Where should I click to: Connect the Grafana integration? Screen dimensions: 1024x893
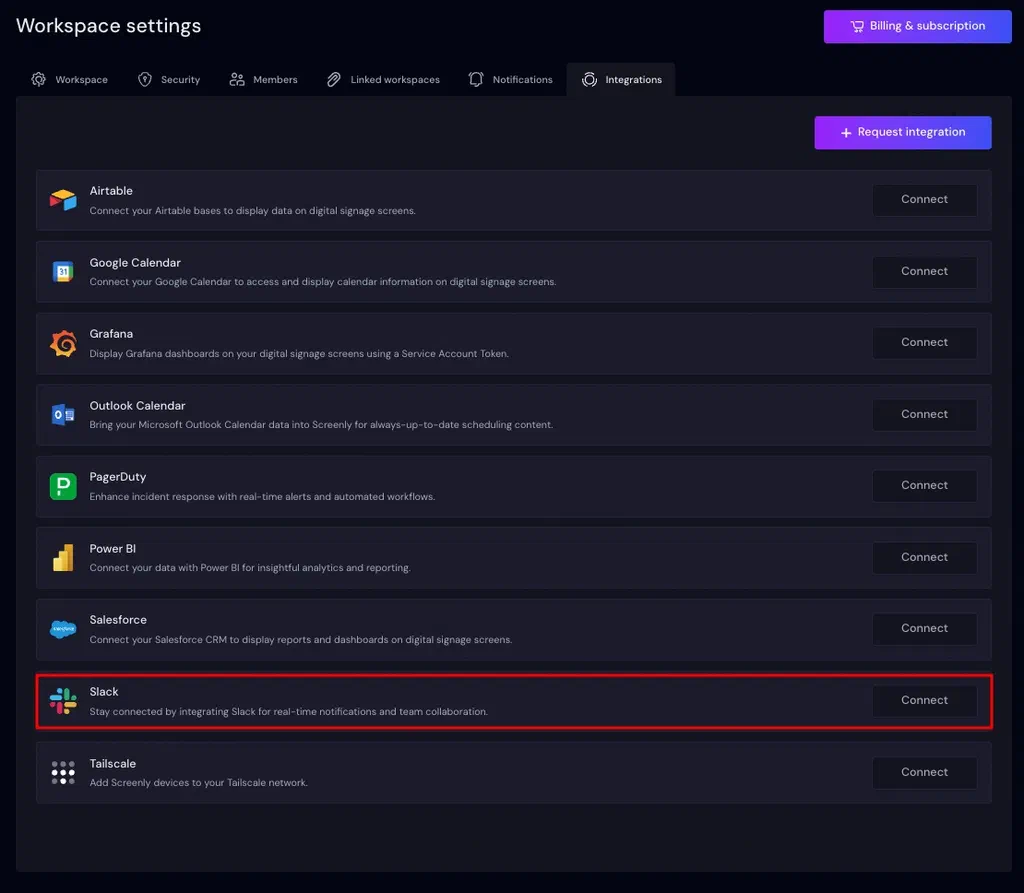click(925, 342)
